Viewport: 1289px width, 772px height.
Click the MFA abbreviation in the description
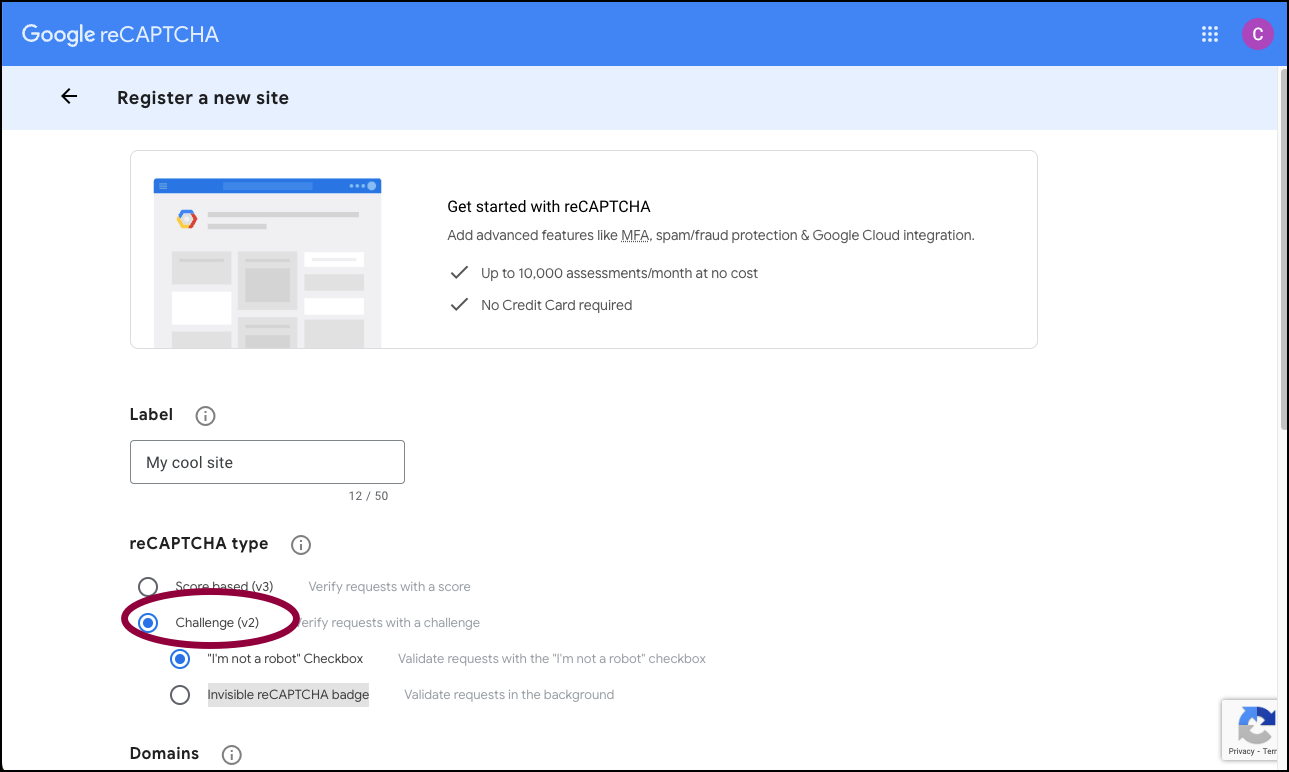pos(634,236)
